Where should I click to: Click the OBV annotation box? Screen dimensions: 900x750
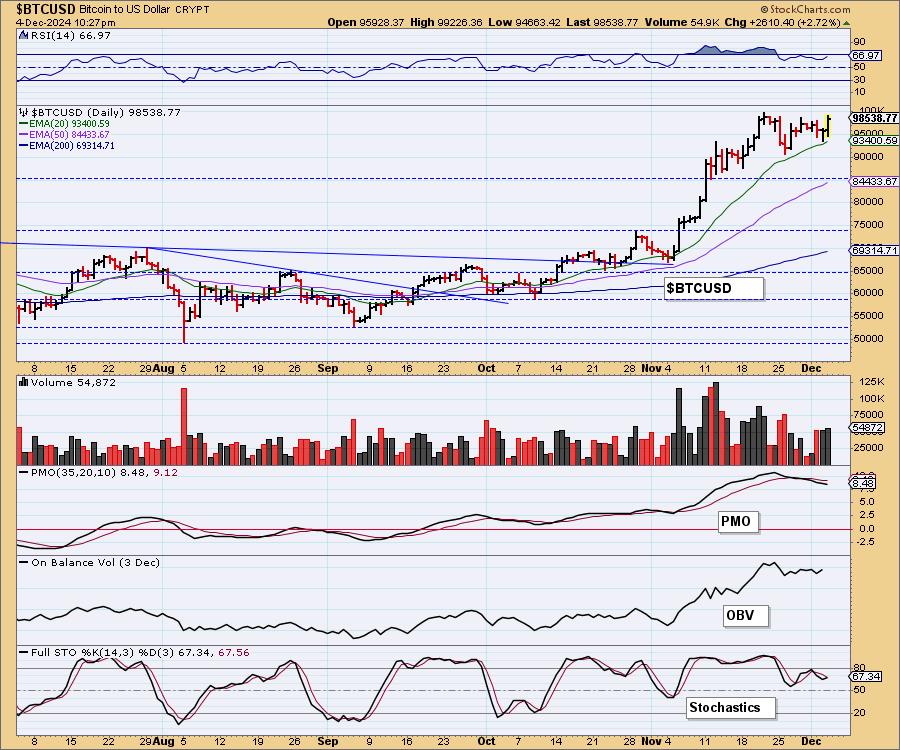pos(746,616)
